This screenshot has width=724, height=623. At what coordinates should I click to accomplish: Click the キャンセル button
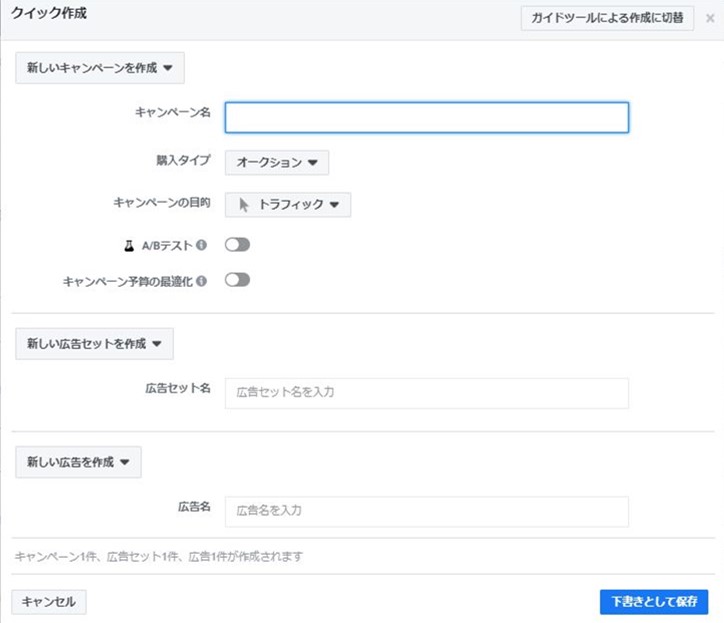48,602
